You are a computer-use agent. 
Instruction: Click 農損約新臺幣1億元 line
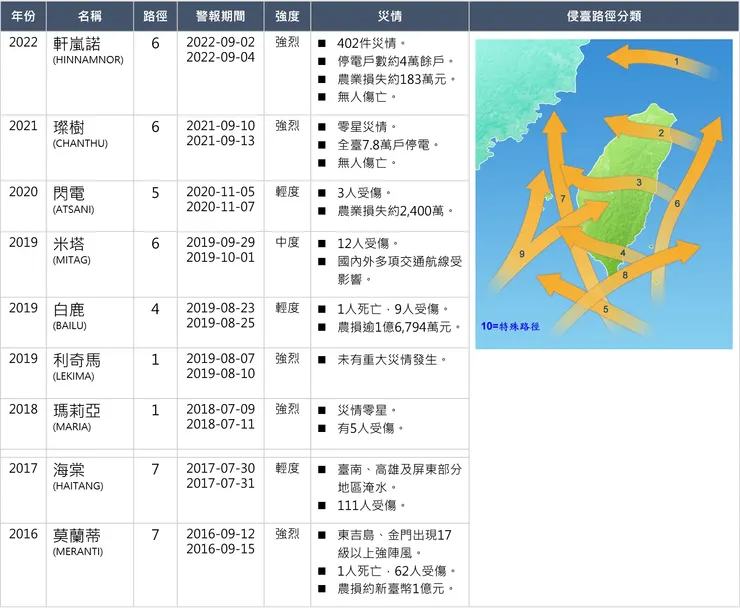click(395, 589)
